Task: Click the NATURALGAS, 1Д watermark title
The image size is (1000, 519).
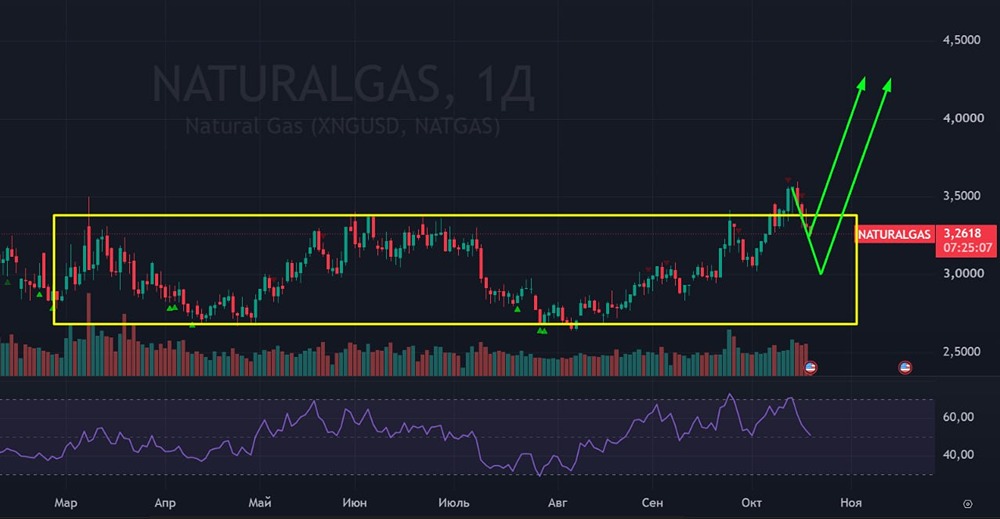Action: [x=343, y=84]
